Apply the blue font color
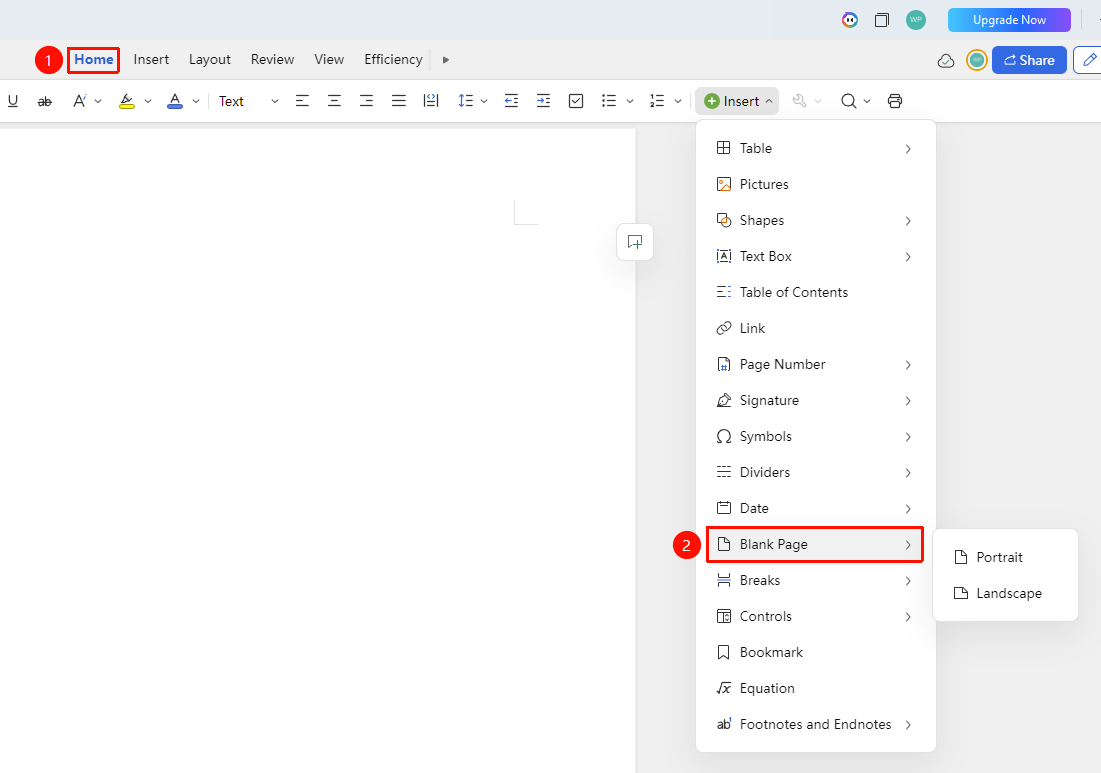1101x773 pixels. click(x=175, y=101)
